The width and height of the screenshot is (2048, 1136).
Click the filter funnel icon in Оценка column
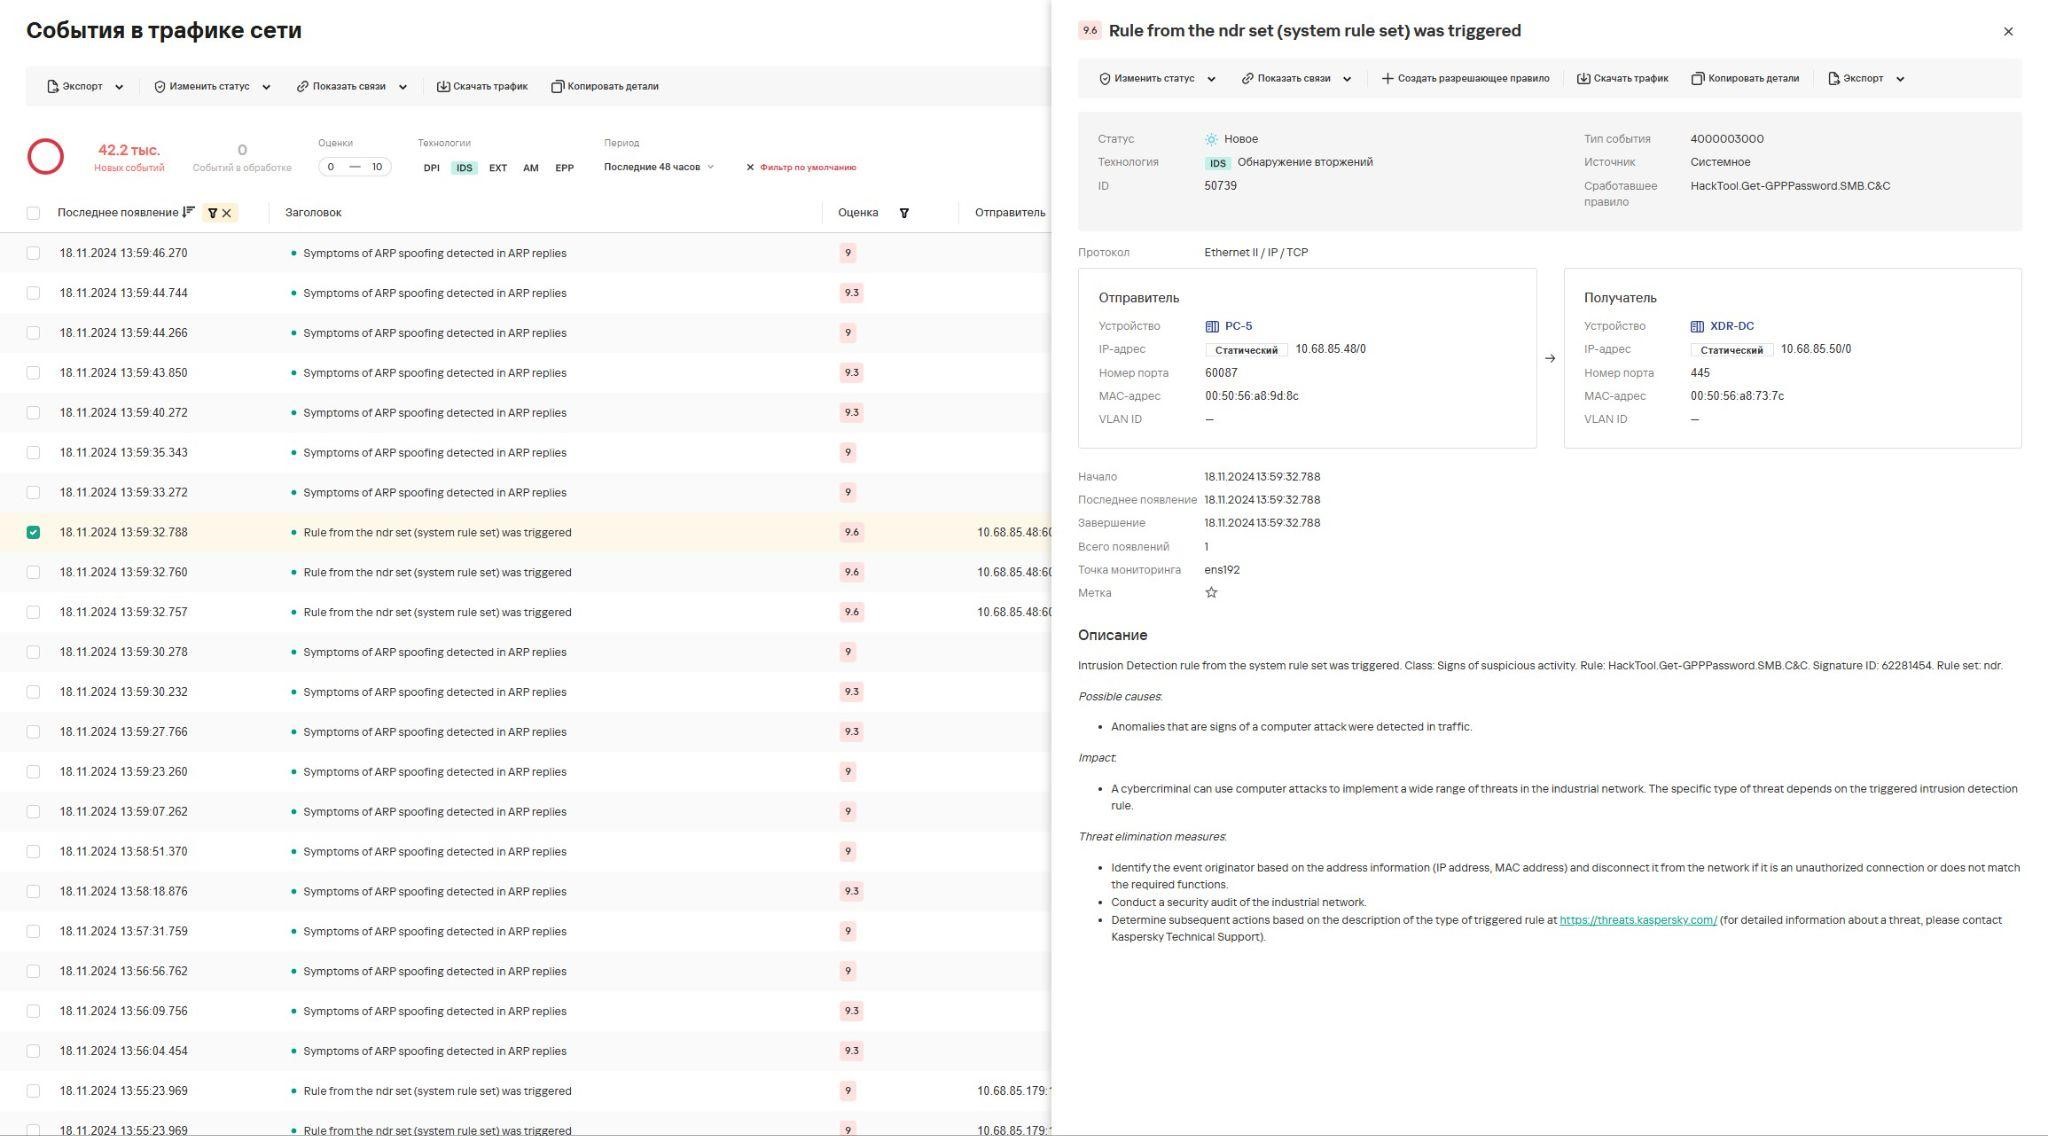coord(904,213)
